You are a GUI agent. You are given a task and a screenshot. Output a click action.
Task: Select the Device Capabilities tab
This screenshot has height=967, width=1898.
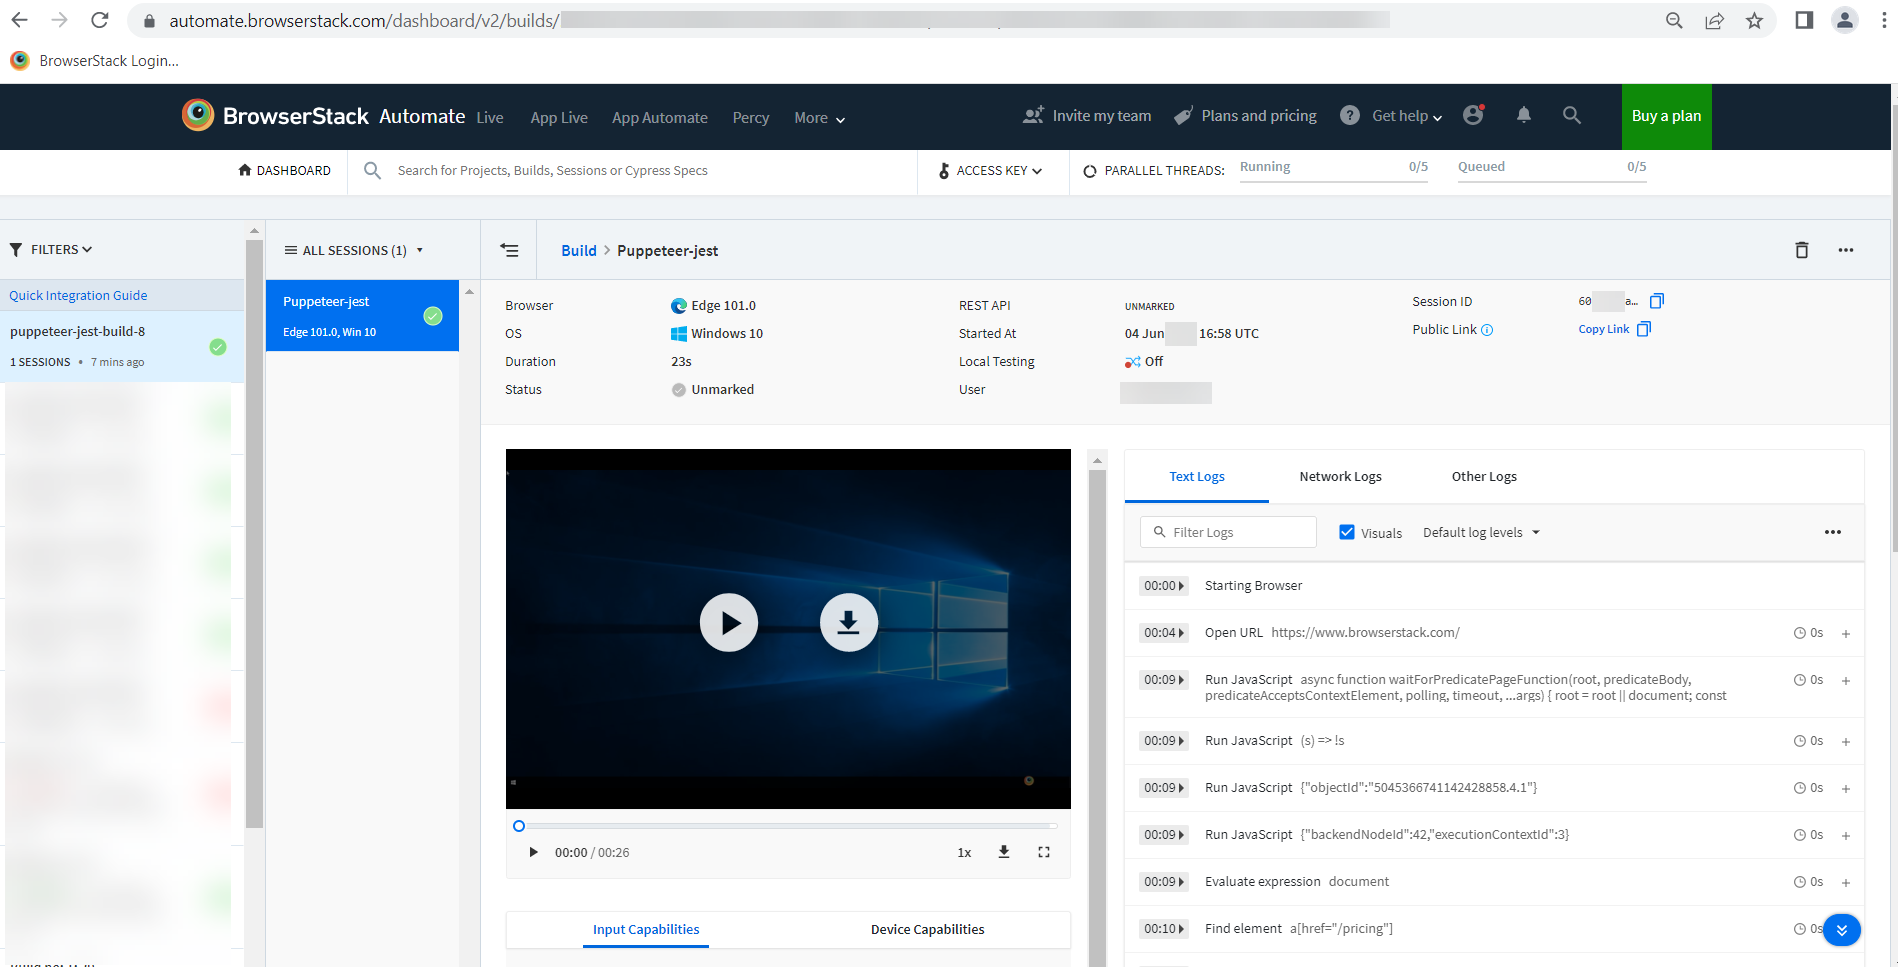[927, 929]
